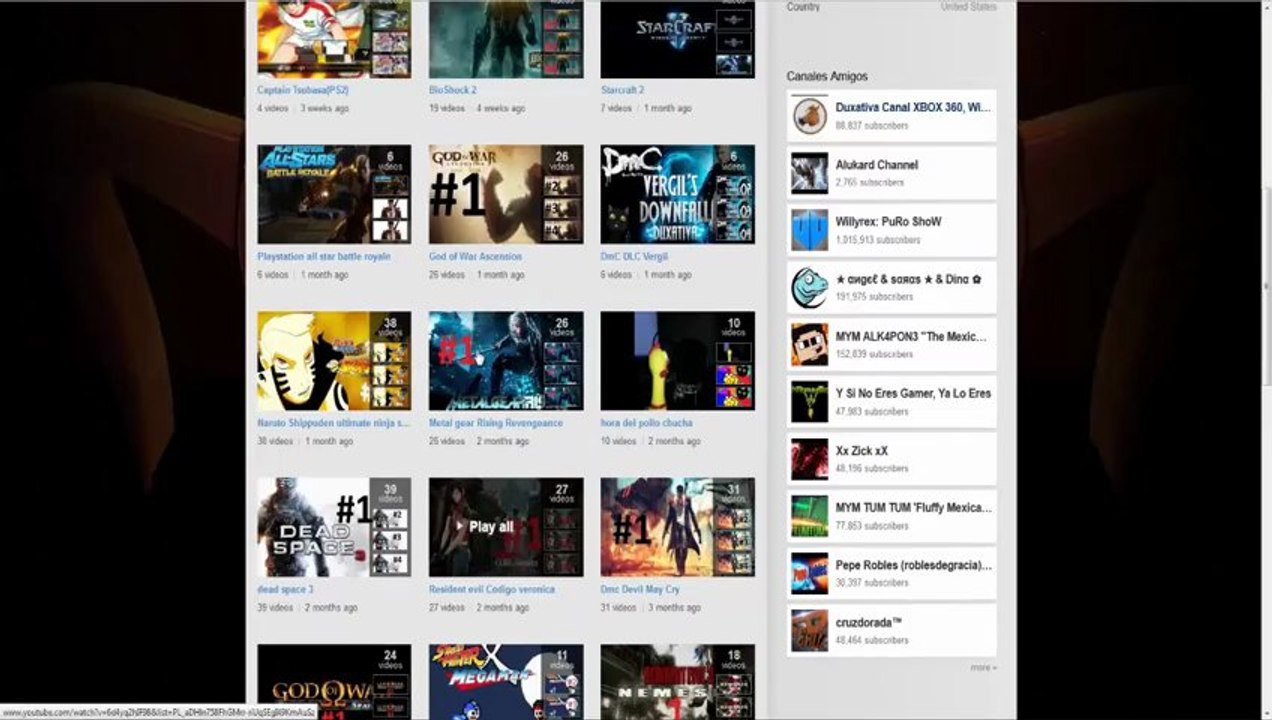Open Xx Zick xX name link
This screenshot has height=720, width=1272.
click(862, 451)
